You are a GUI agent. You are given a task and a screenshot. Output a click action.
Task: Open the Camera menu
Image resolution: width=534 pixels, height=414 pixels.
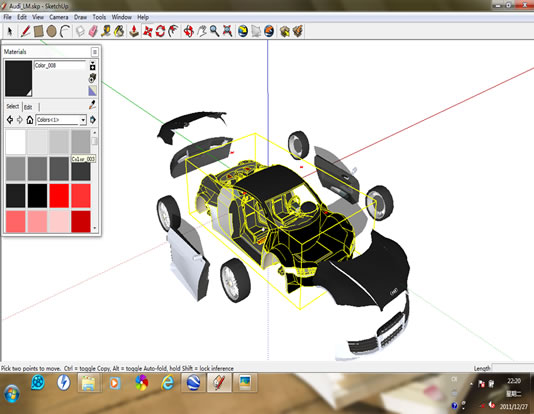pyautogui.click(x=59, y=17)
